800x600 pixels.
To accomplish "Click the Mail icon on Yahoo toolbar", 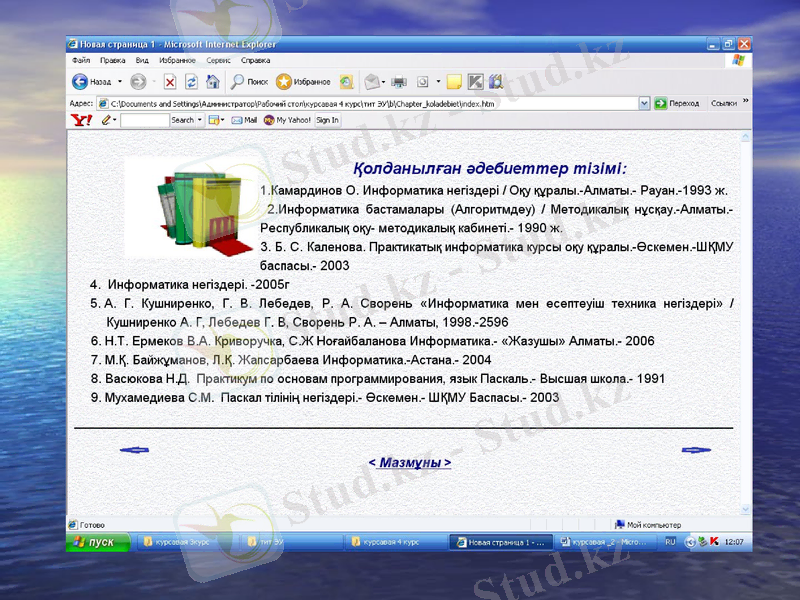I will [x=237, y=119].
